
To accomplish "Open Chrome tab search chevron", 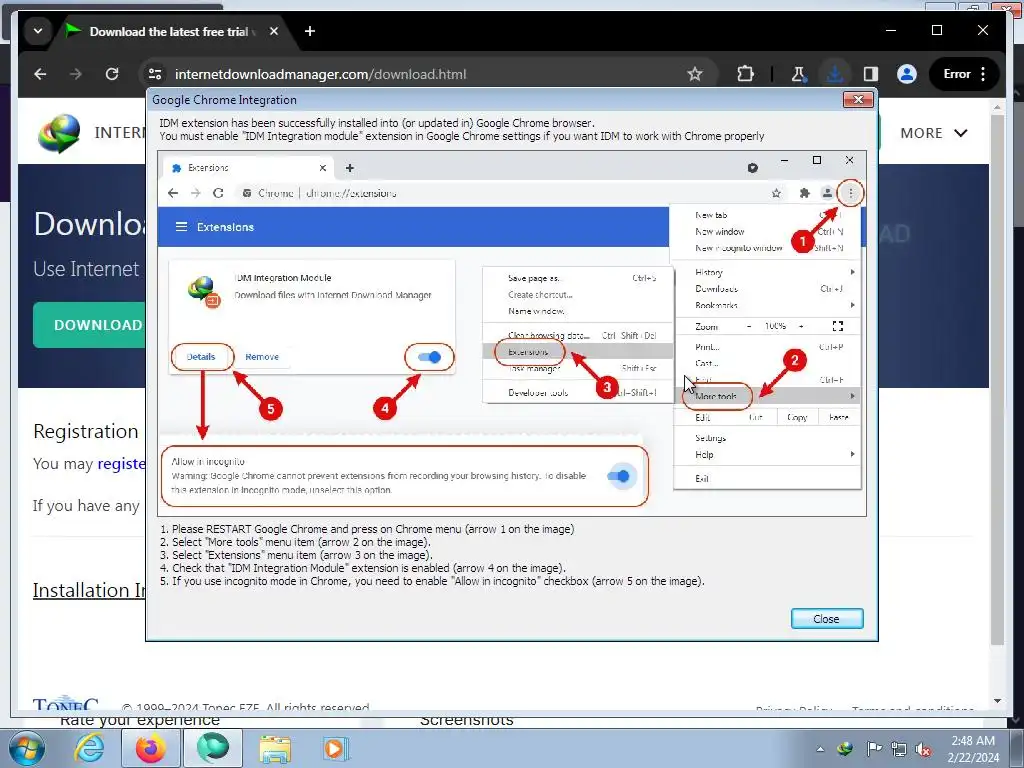I will click(x=38, y=31).
